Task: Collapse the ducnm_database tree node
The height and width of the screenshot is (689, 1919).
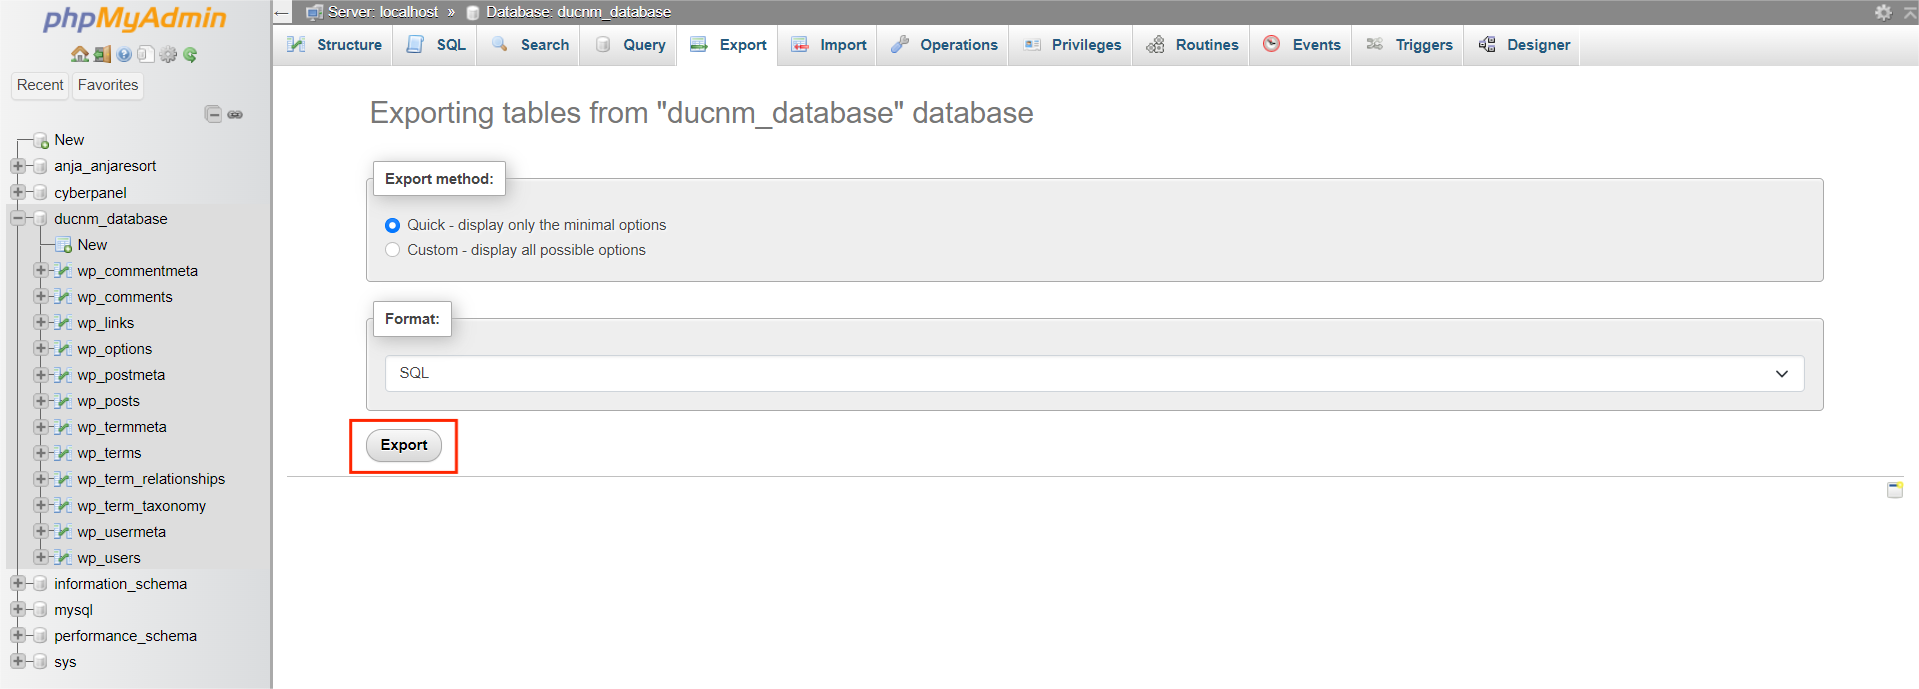Action: (17, 218)
